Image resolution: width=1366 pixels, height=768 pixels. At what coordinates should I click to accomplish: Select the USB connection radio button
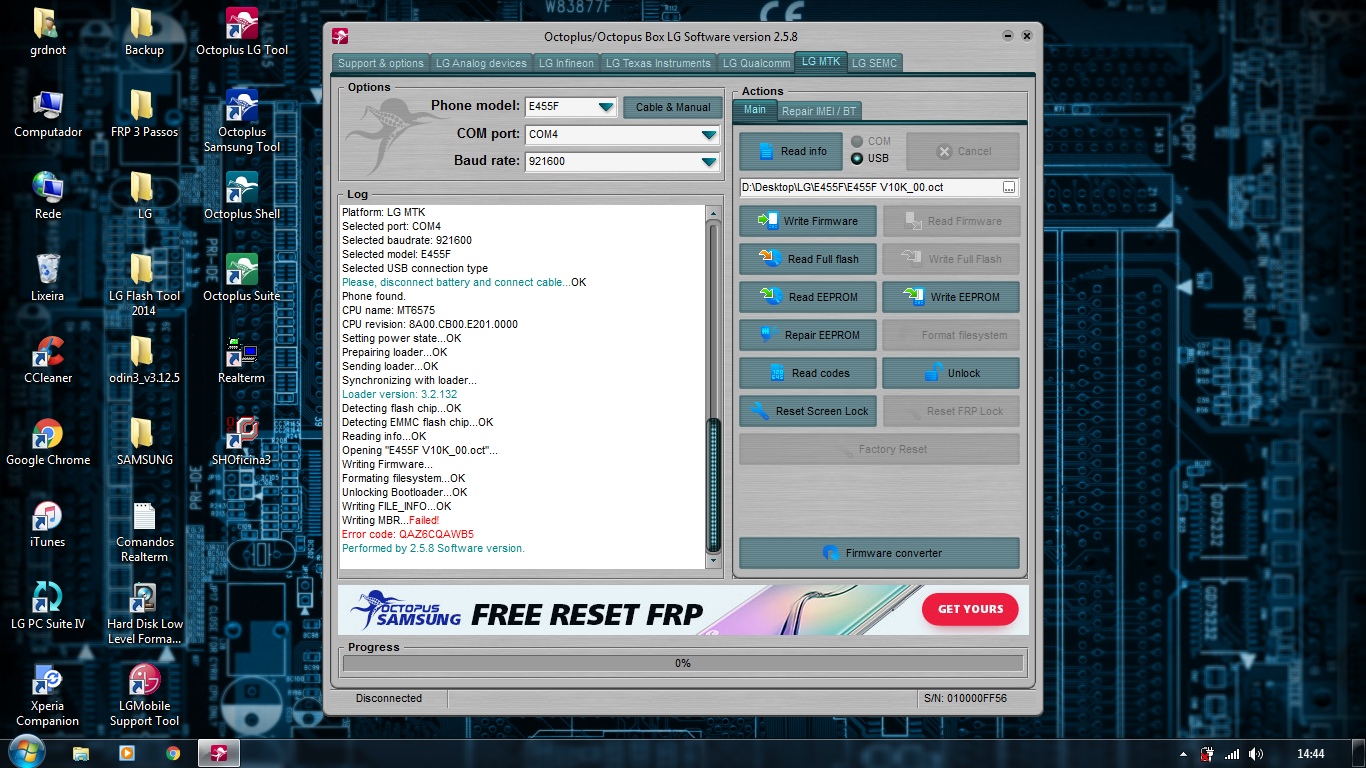[x=857, y=158]
